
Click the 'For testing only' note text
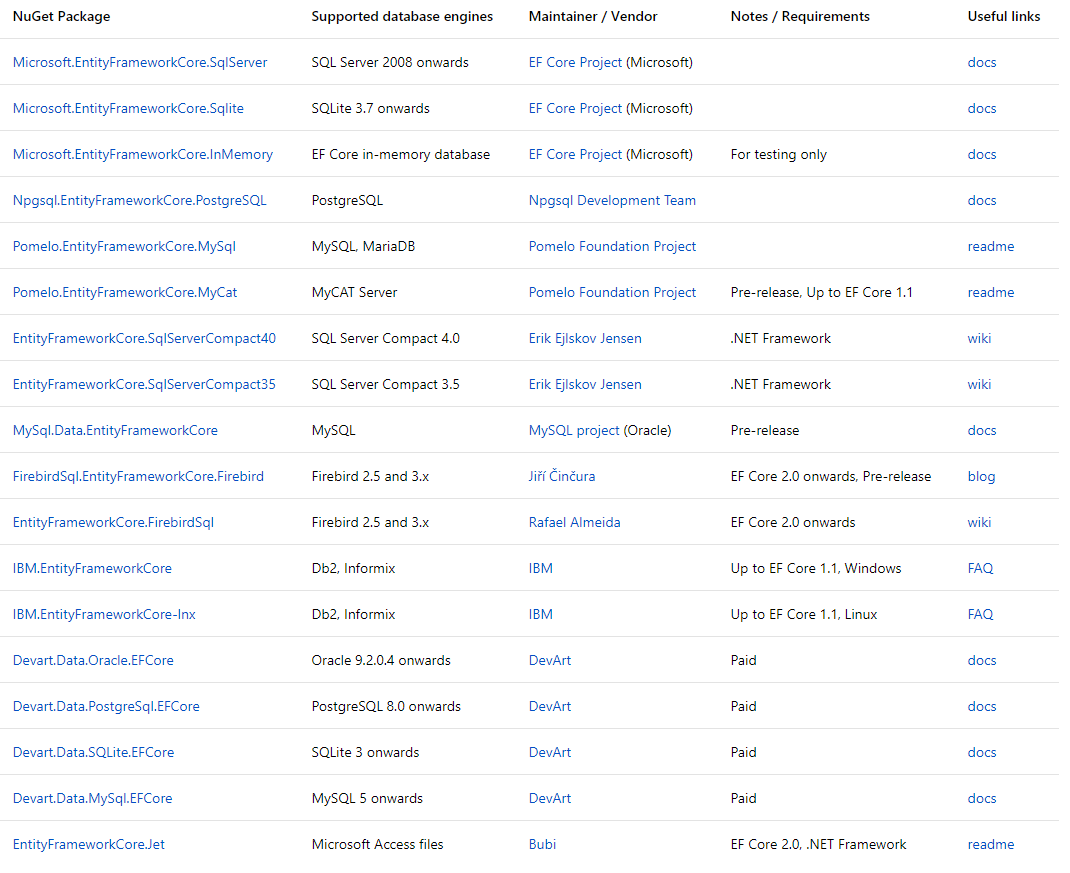779,154
